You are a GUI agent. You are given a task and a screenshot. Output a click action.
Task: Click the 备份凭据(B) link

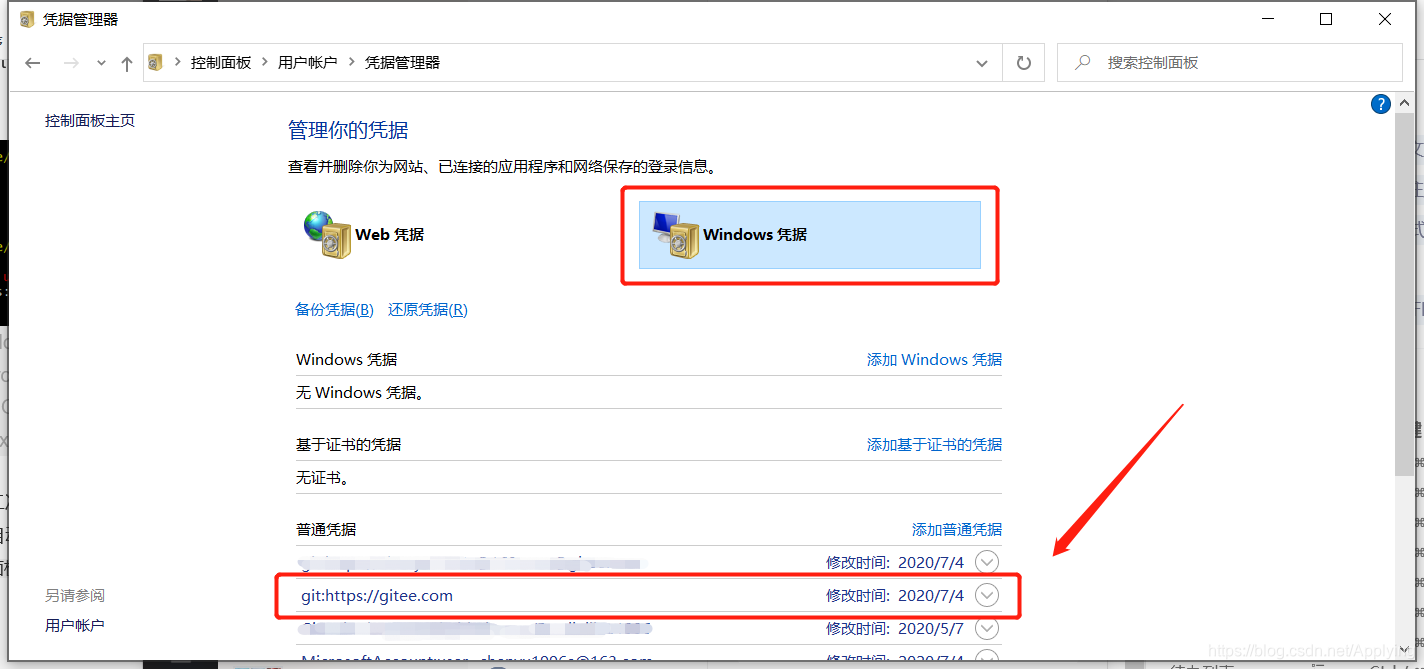(334, 309)
